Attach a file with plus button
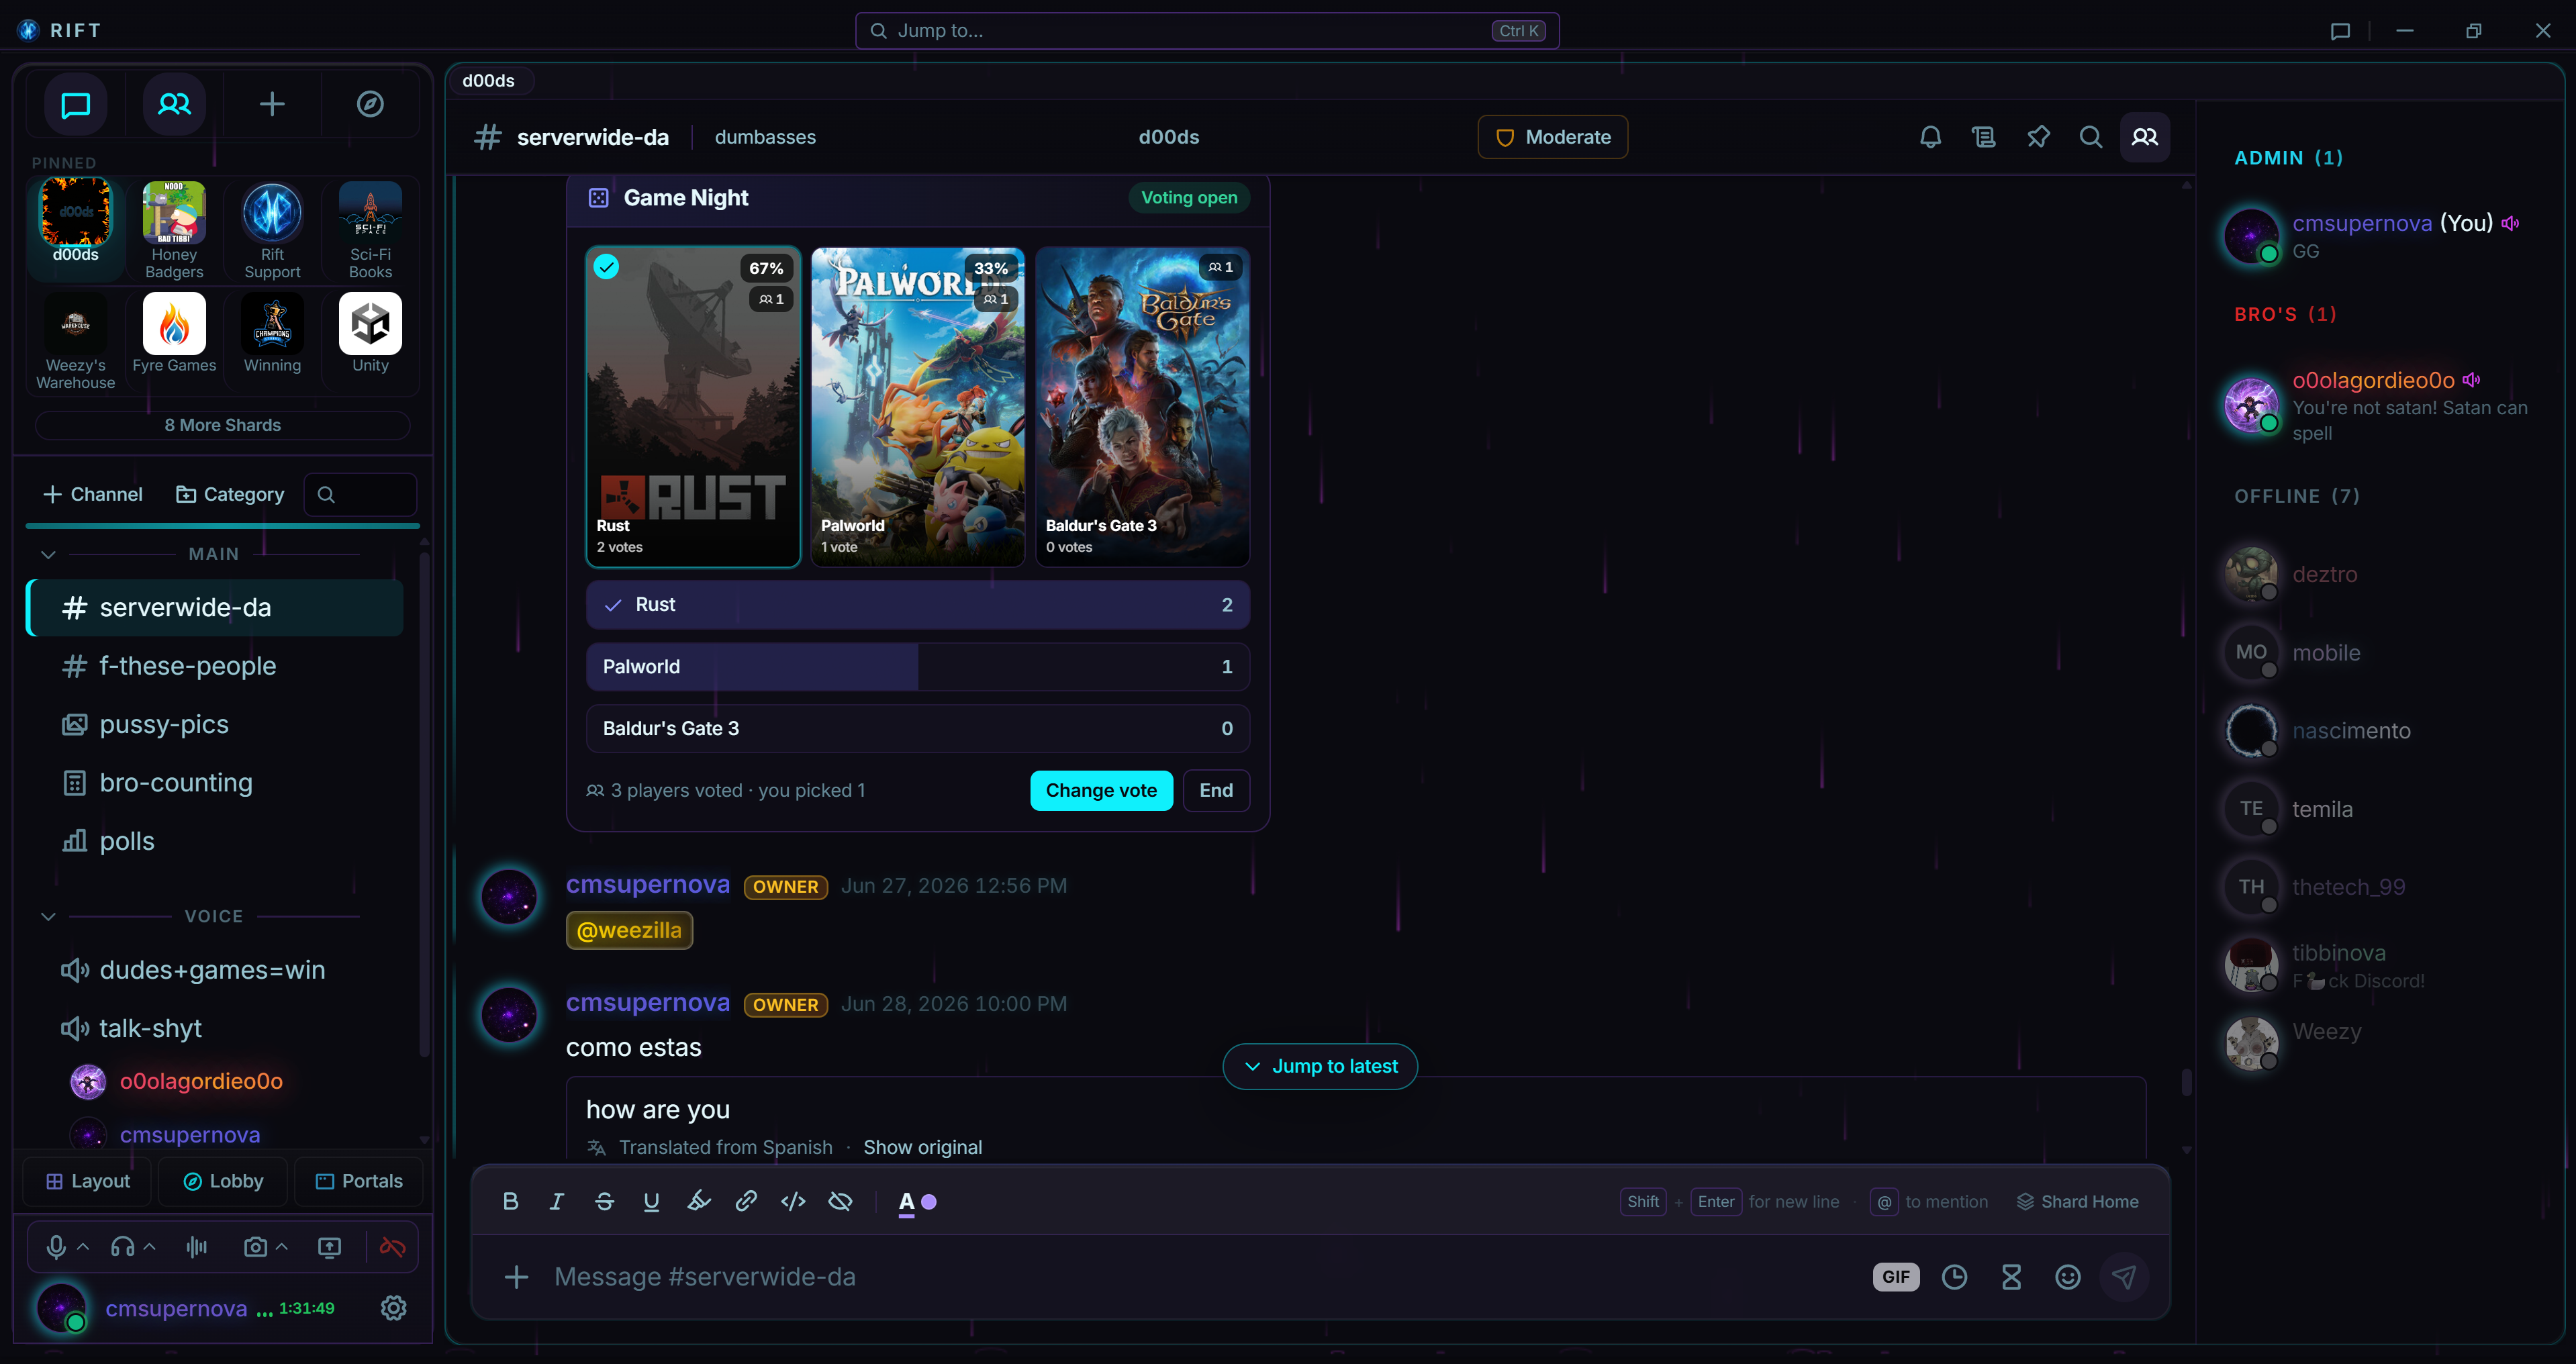Image resolution: width=2576 pixels, height=1364 pixels. 516,1276
